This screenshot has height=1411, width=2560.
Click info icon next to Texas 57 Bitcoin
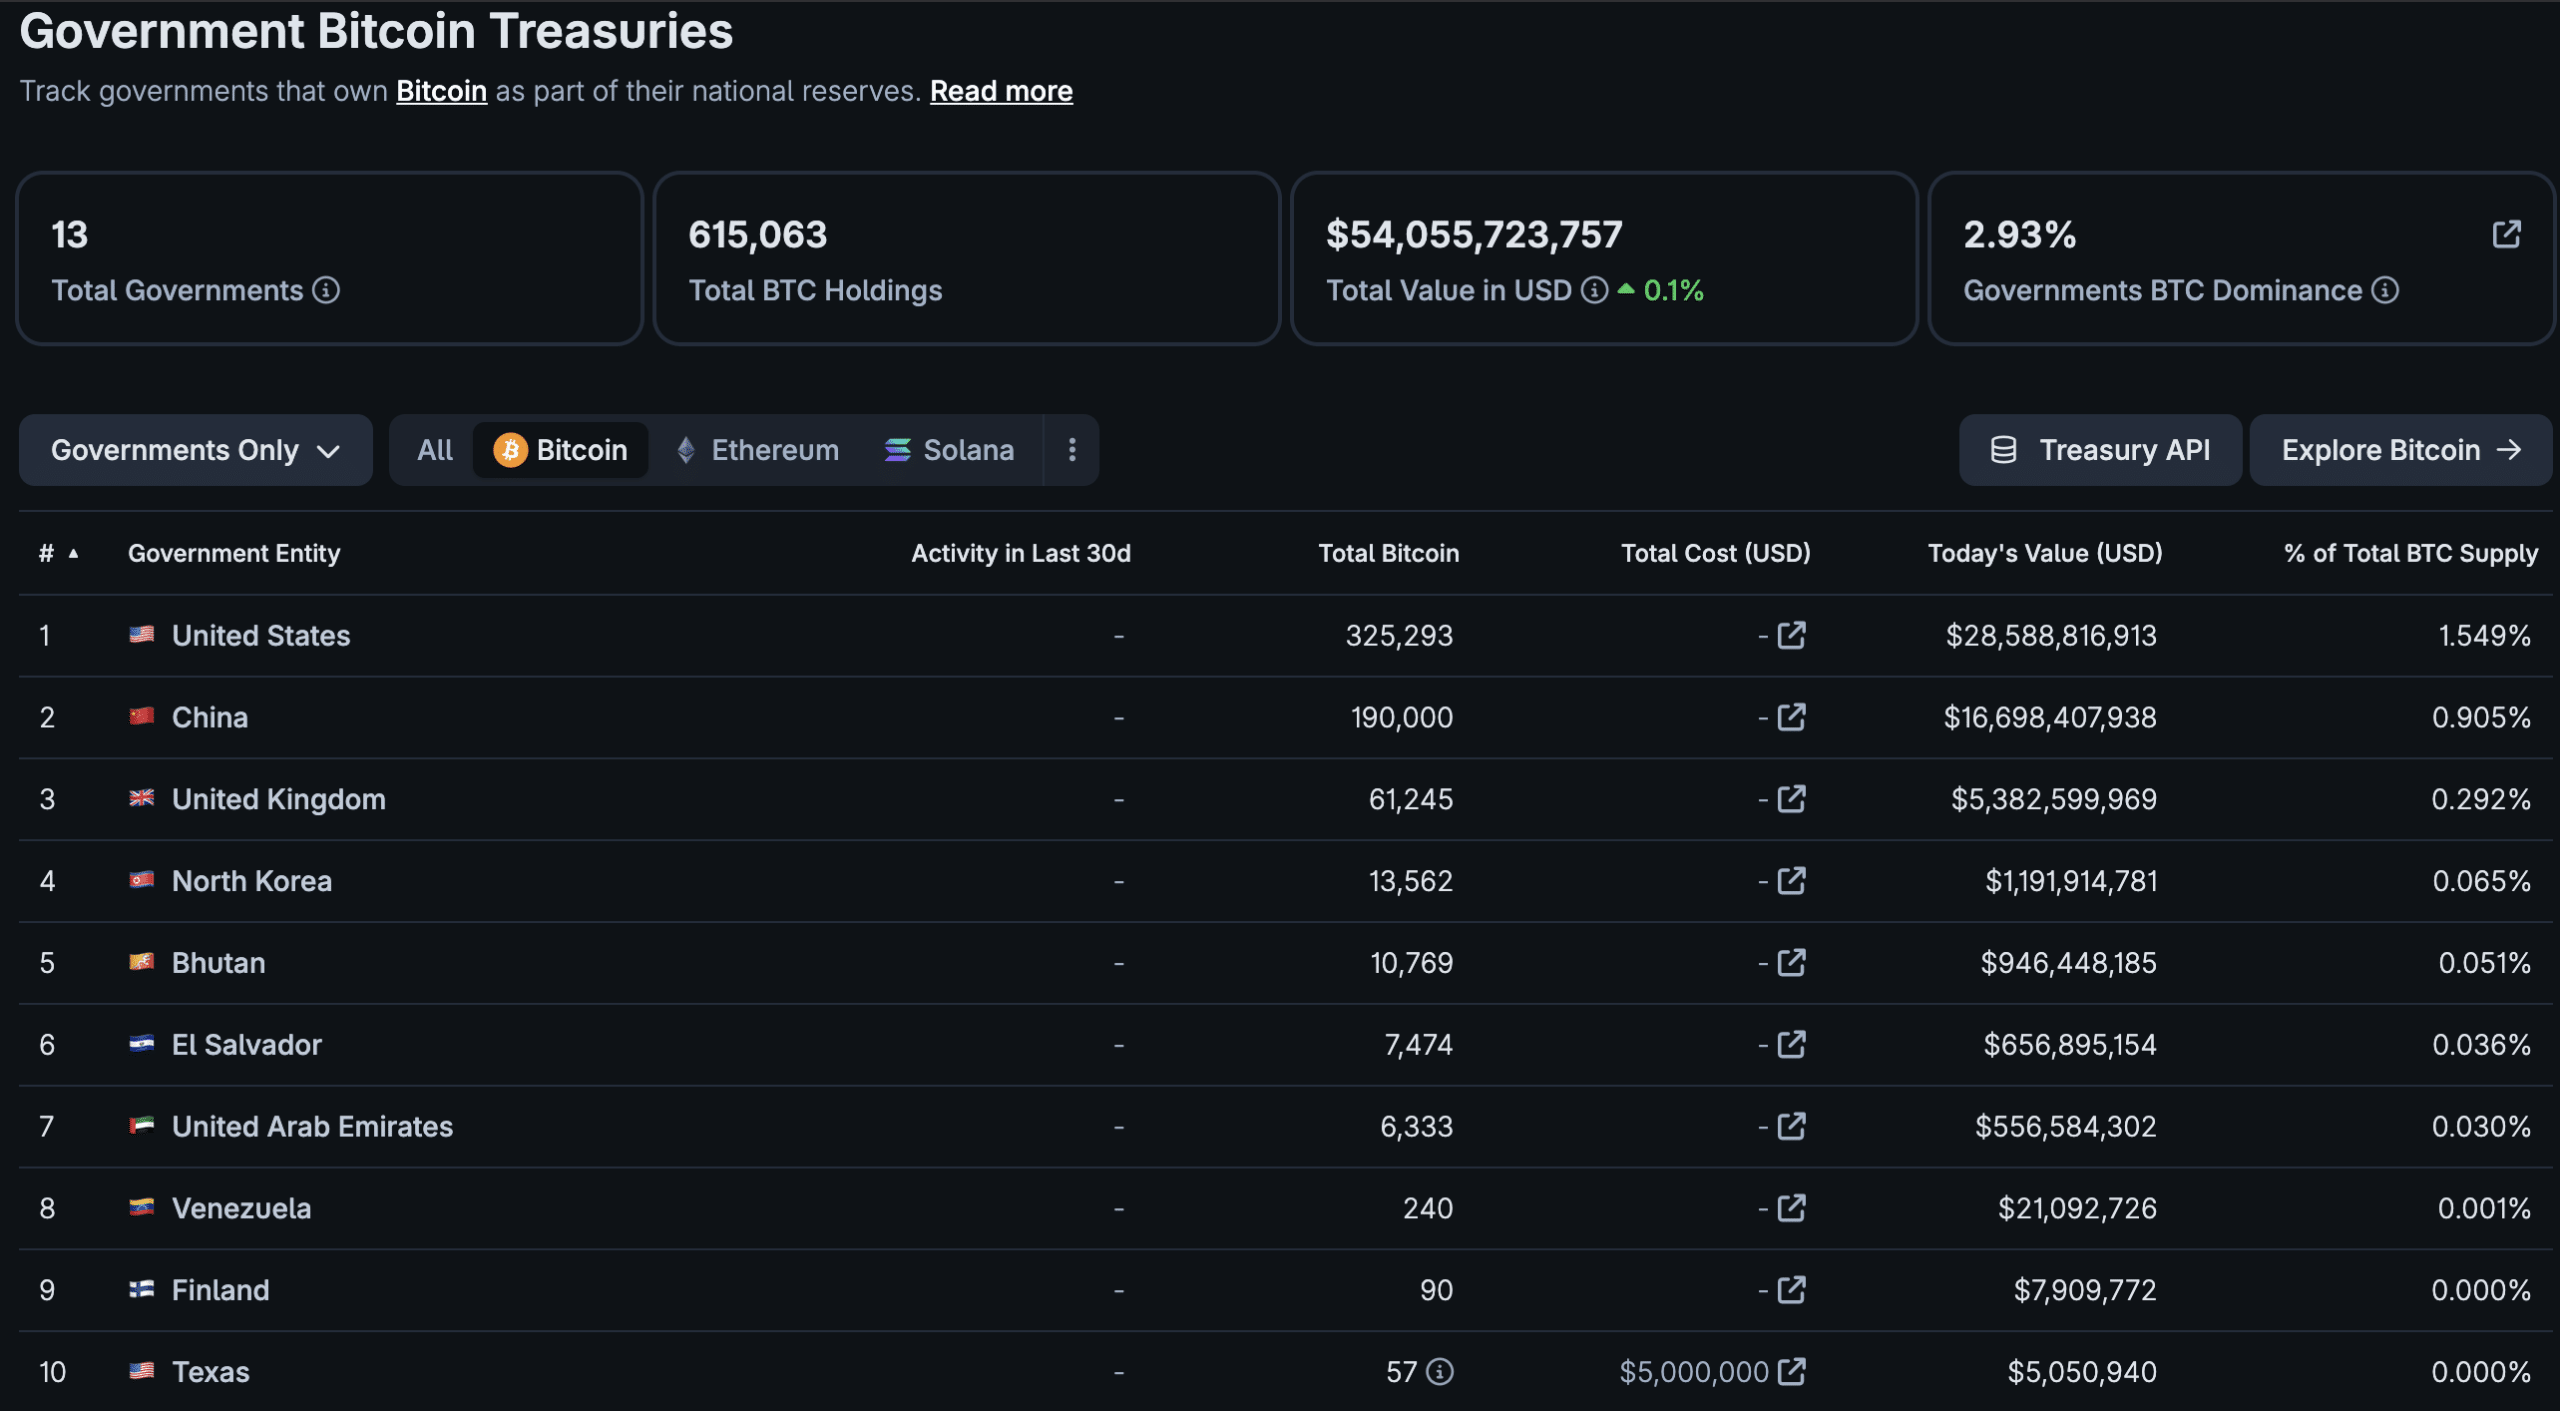click(x=1439, y=1371)
